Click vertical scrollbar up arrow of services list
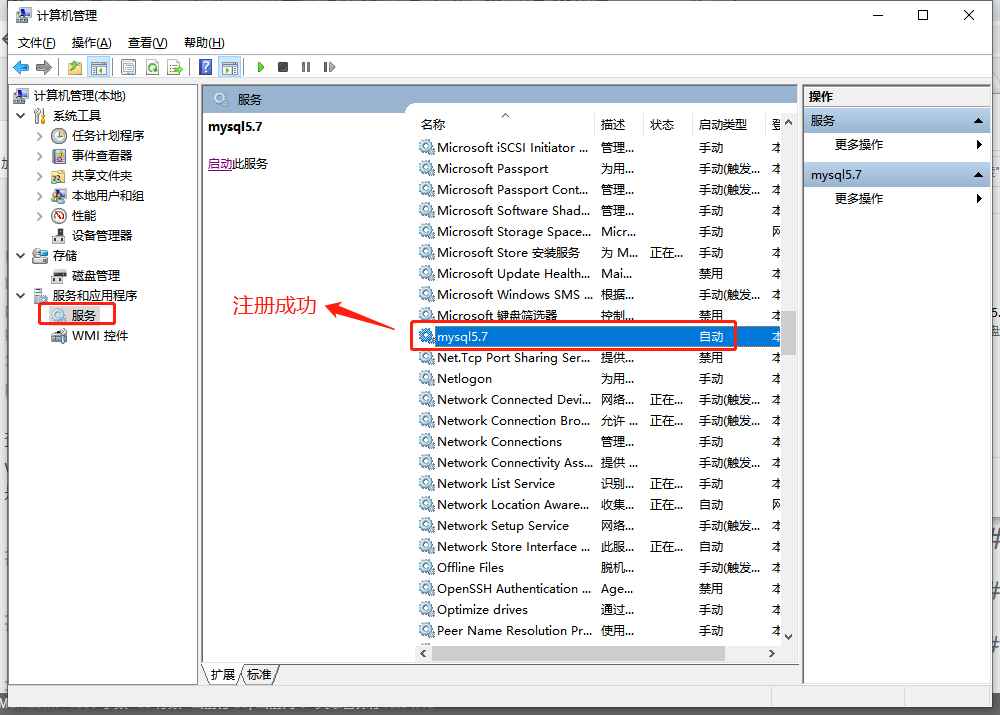 (x=789, y=122)
